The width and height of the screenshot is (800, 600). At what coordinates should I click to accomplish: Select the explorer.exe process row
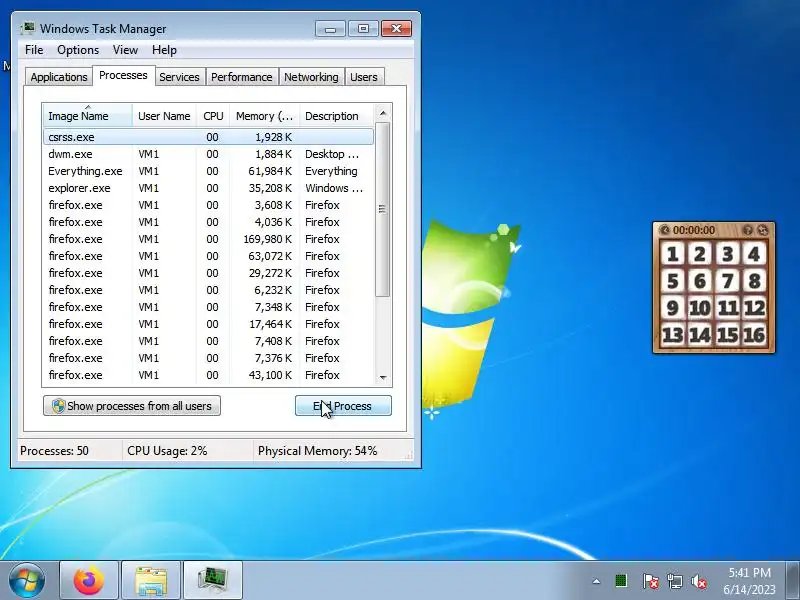point(209,188)
